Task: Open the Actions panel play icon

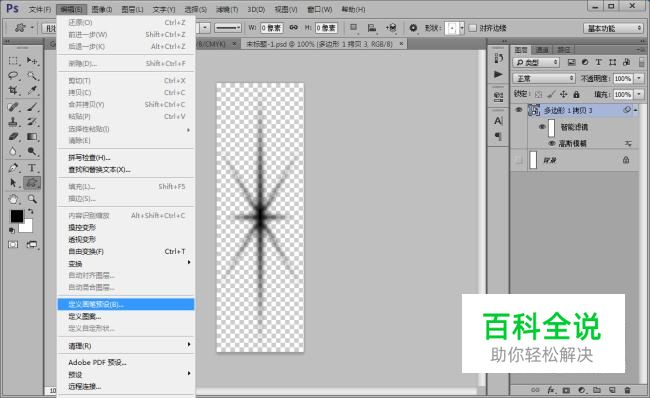Action: pos(498,74)
